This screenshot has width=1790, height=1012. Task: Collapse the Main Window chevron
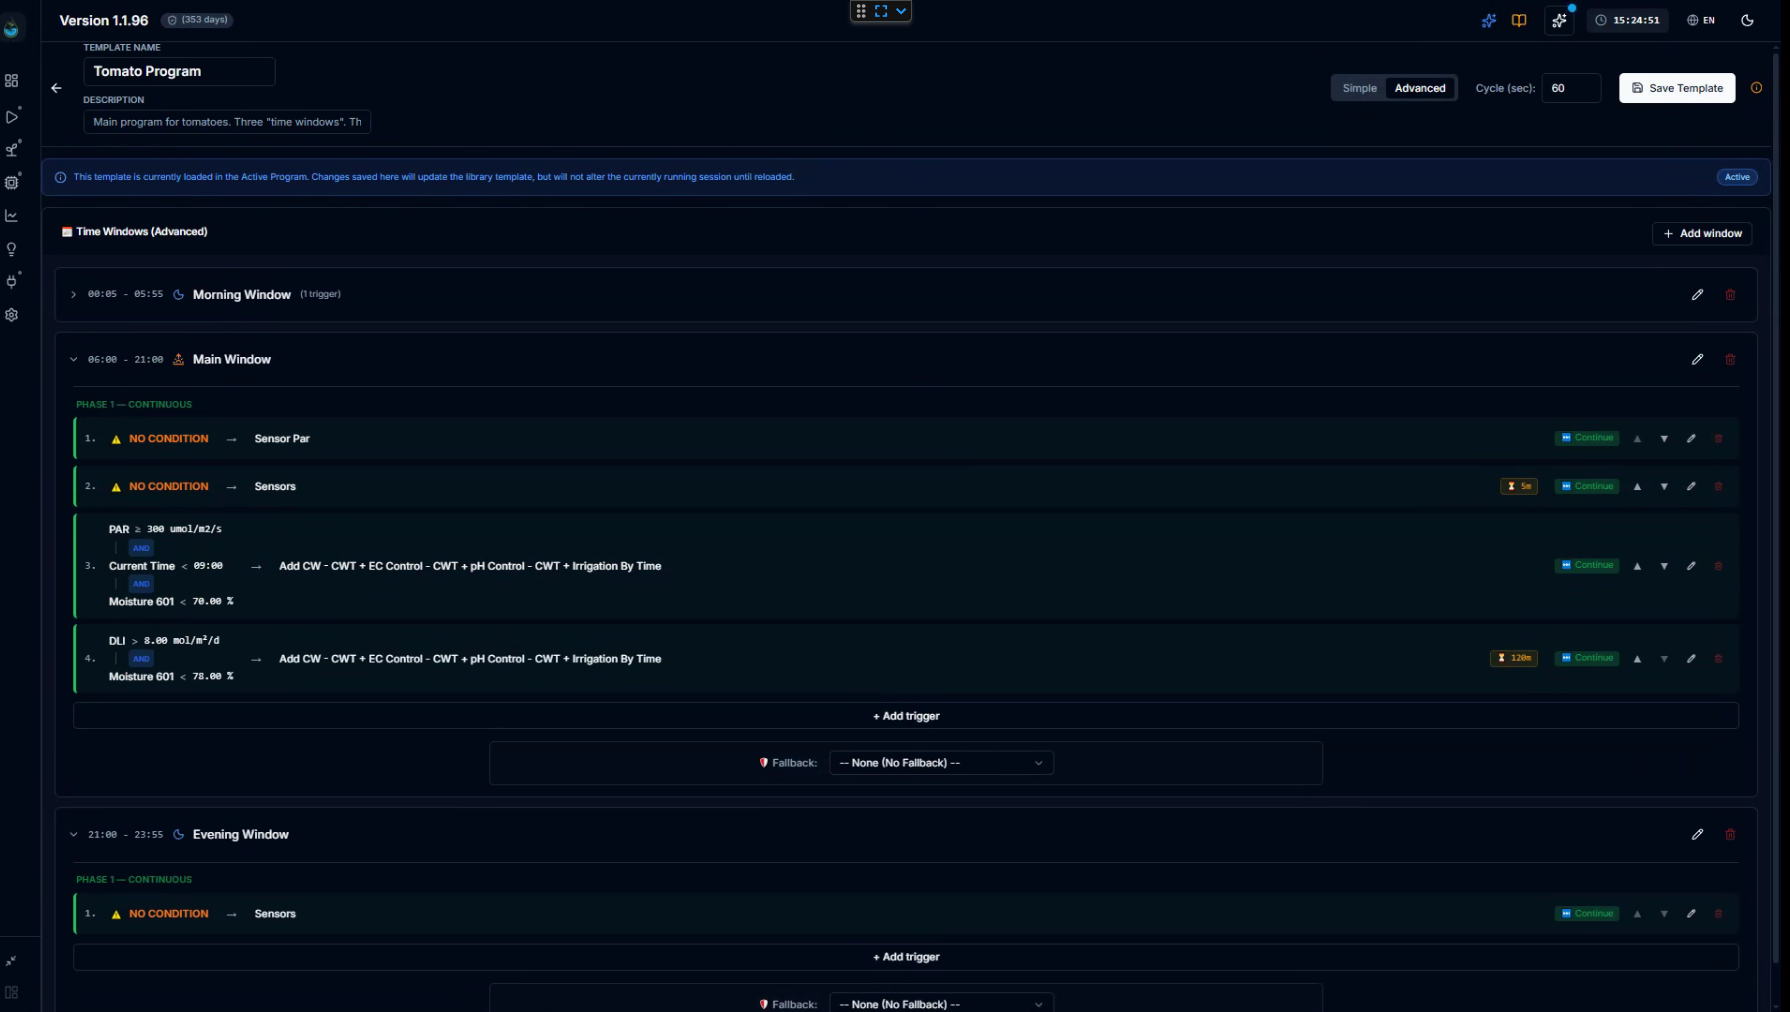[x=73, y=359]
